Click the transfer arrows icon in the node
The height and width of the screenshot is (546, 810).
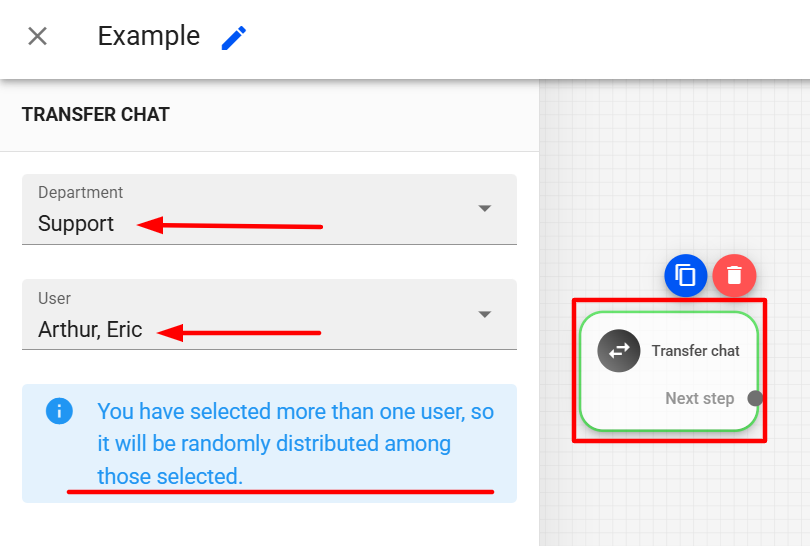pyautogui.click(x=619, y=351)
